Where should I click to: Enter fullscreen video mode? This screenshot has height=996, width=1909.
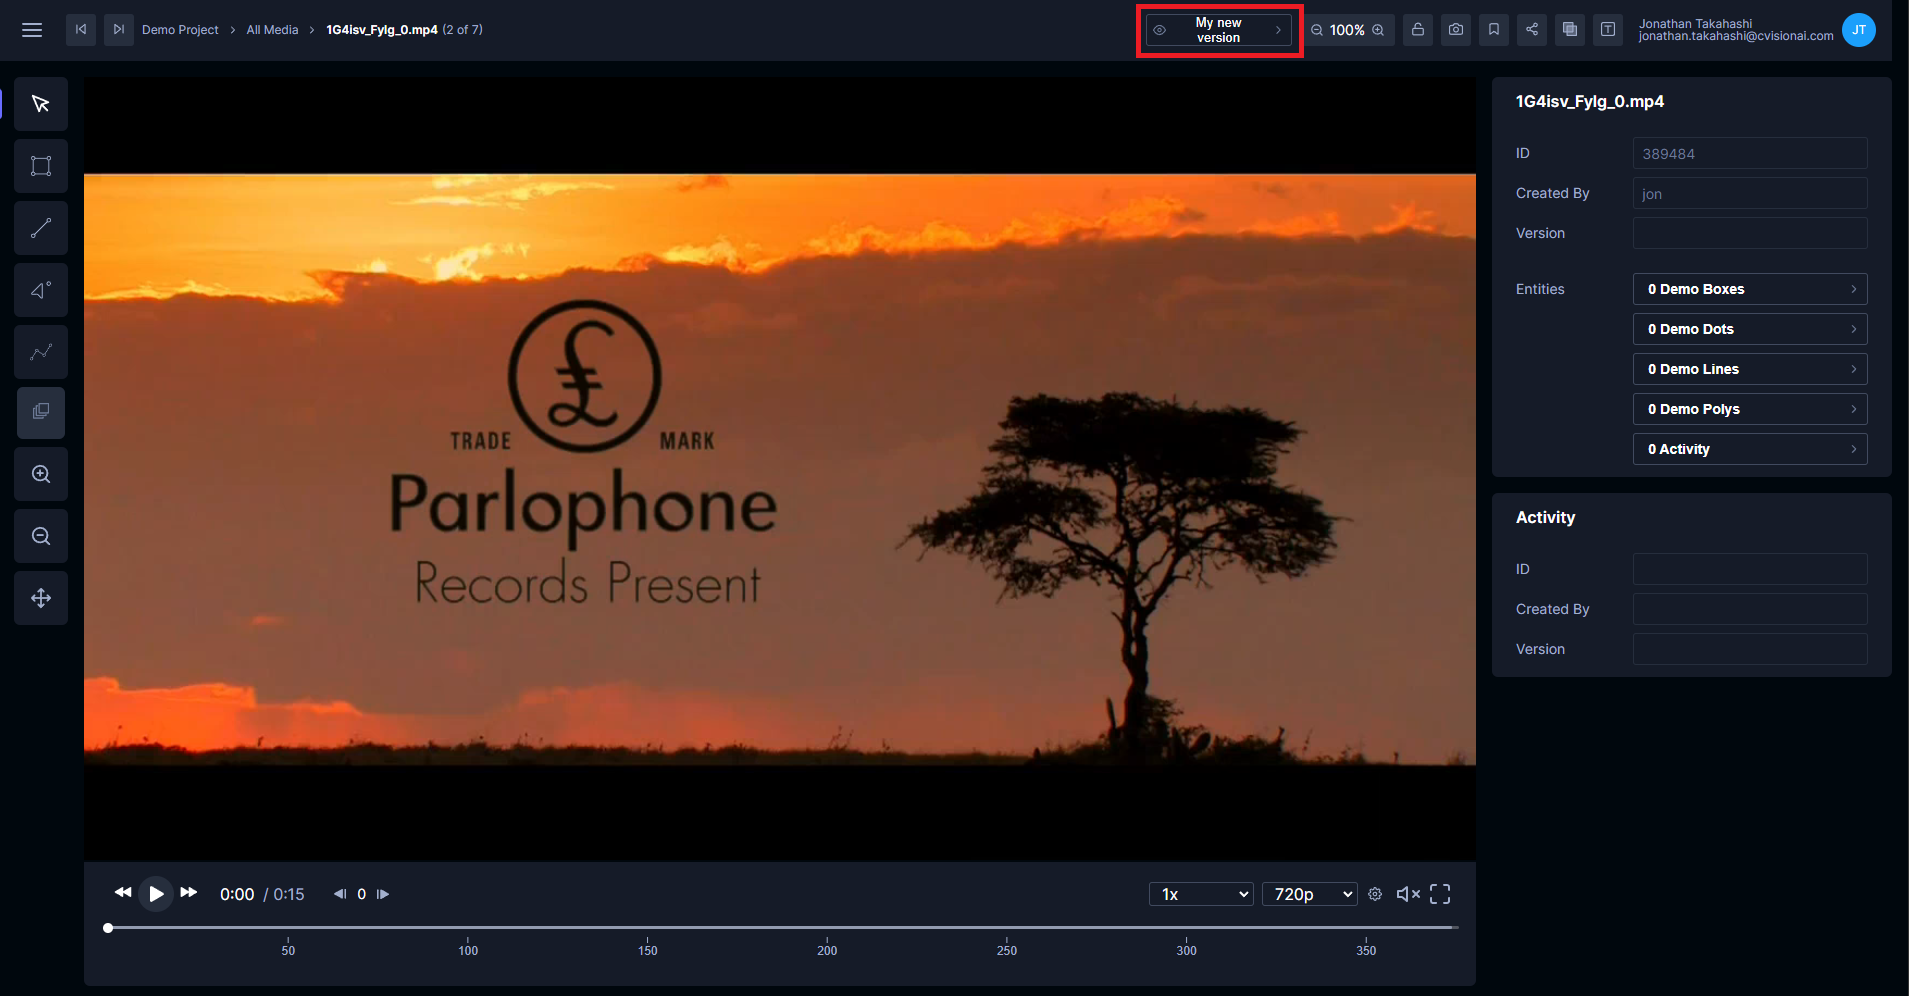(x=1440, y=894)
